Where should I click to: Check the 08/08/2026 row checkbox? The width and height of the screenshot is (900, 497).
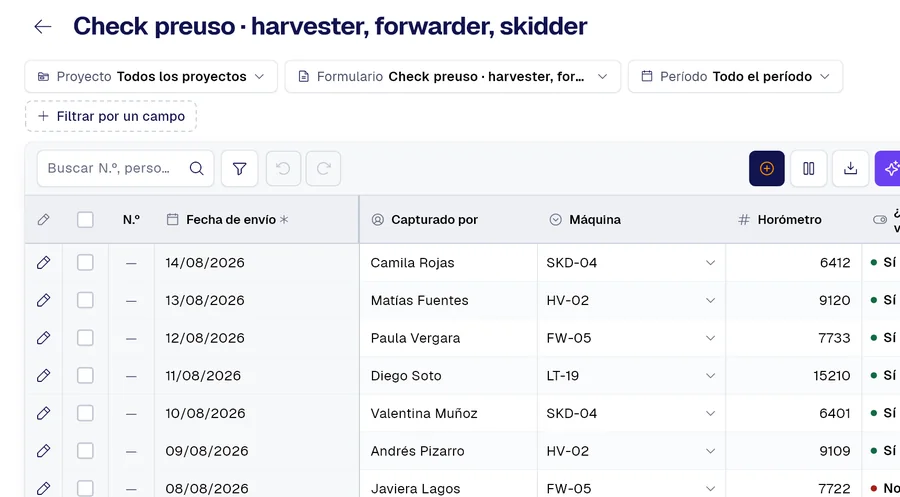click(85, 488)
